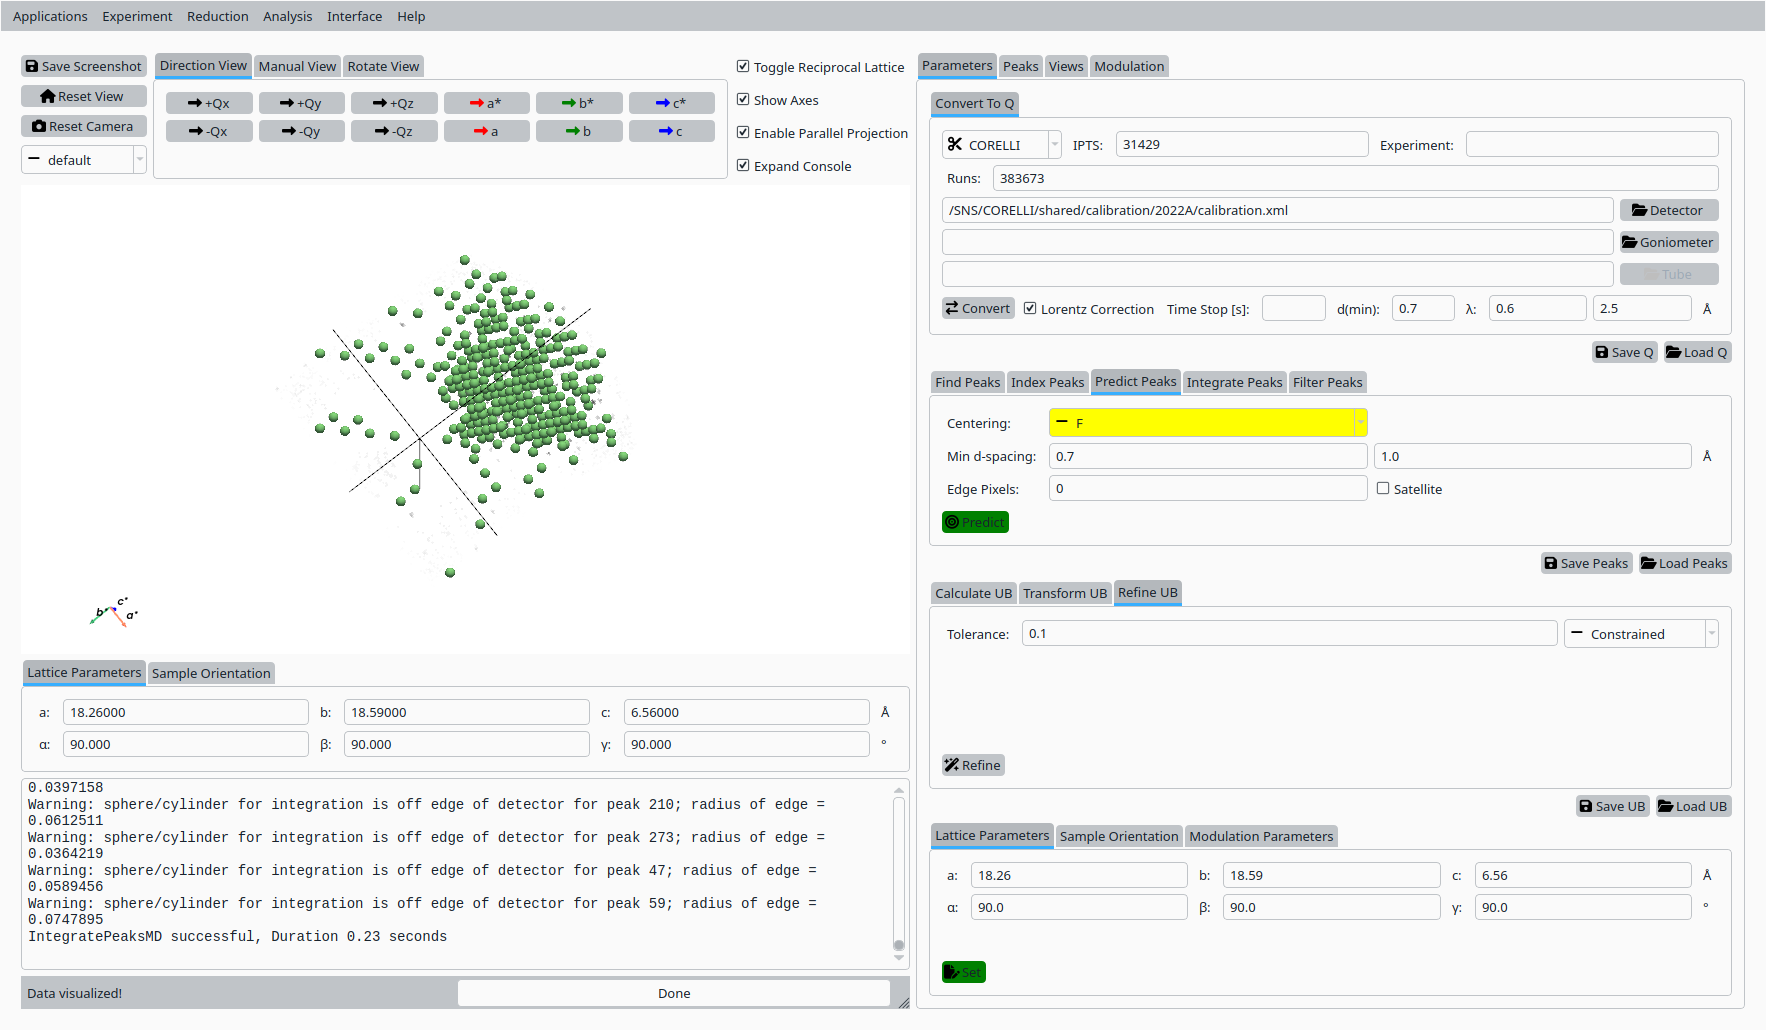Screen dimensions: 1766x1030
Task: Disable the Lorentz Correction checkbox
Action: 1030,309
